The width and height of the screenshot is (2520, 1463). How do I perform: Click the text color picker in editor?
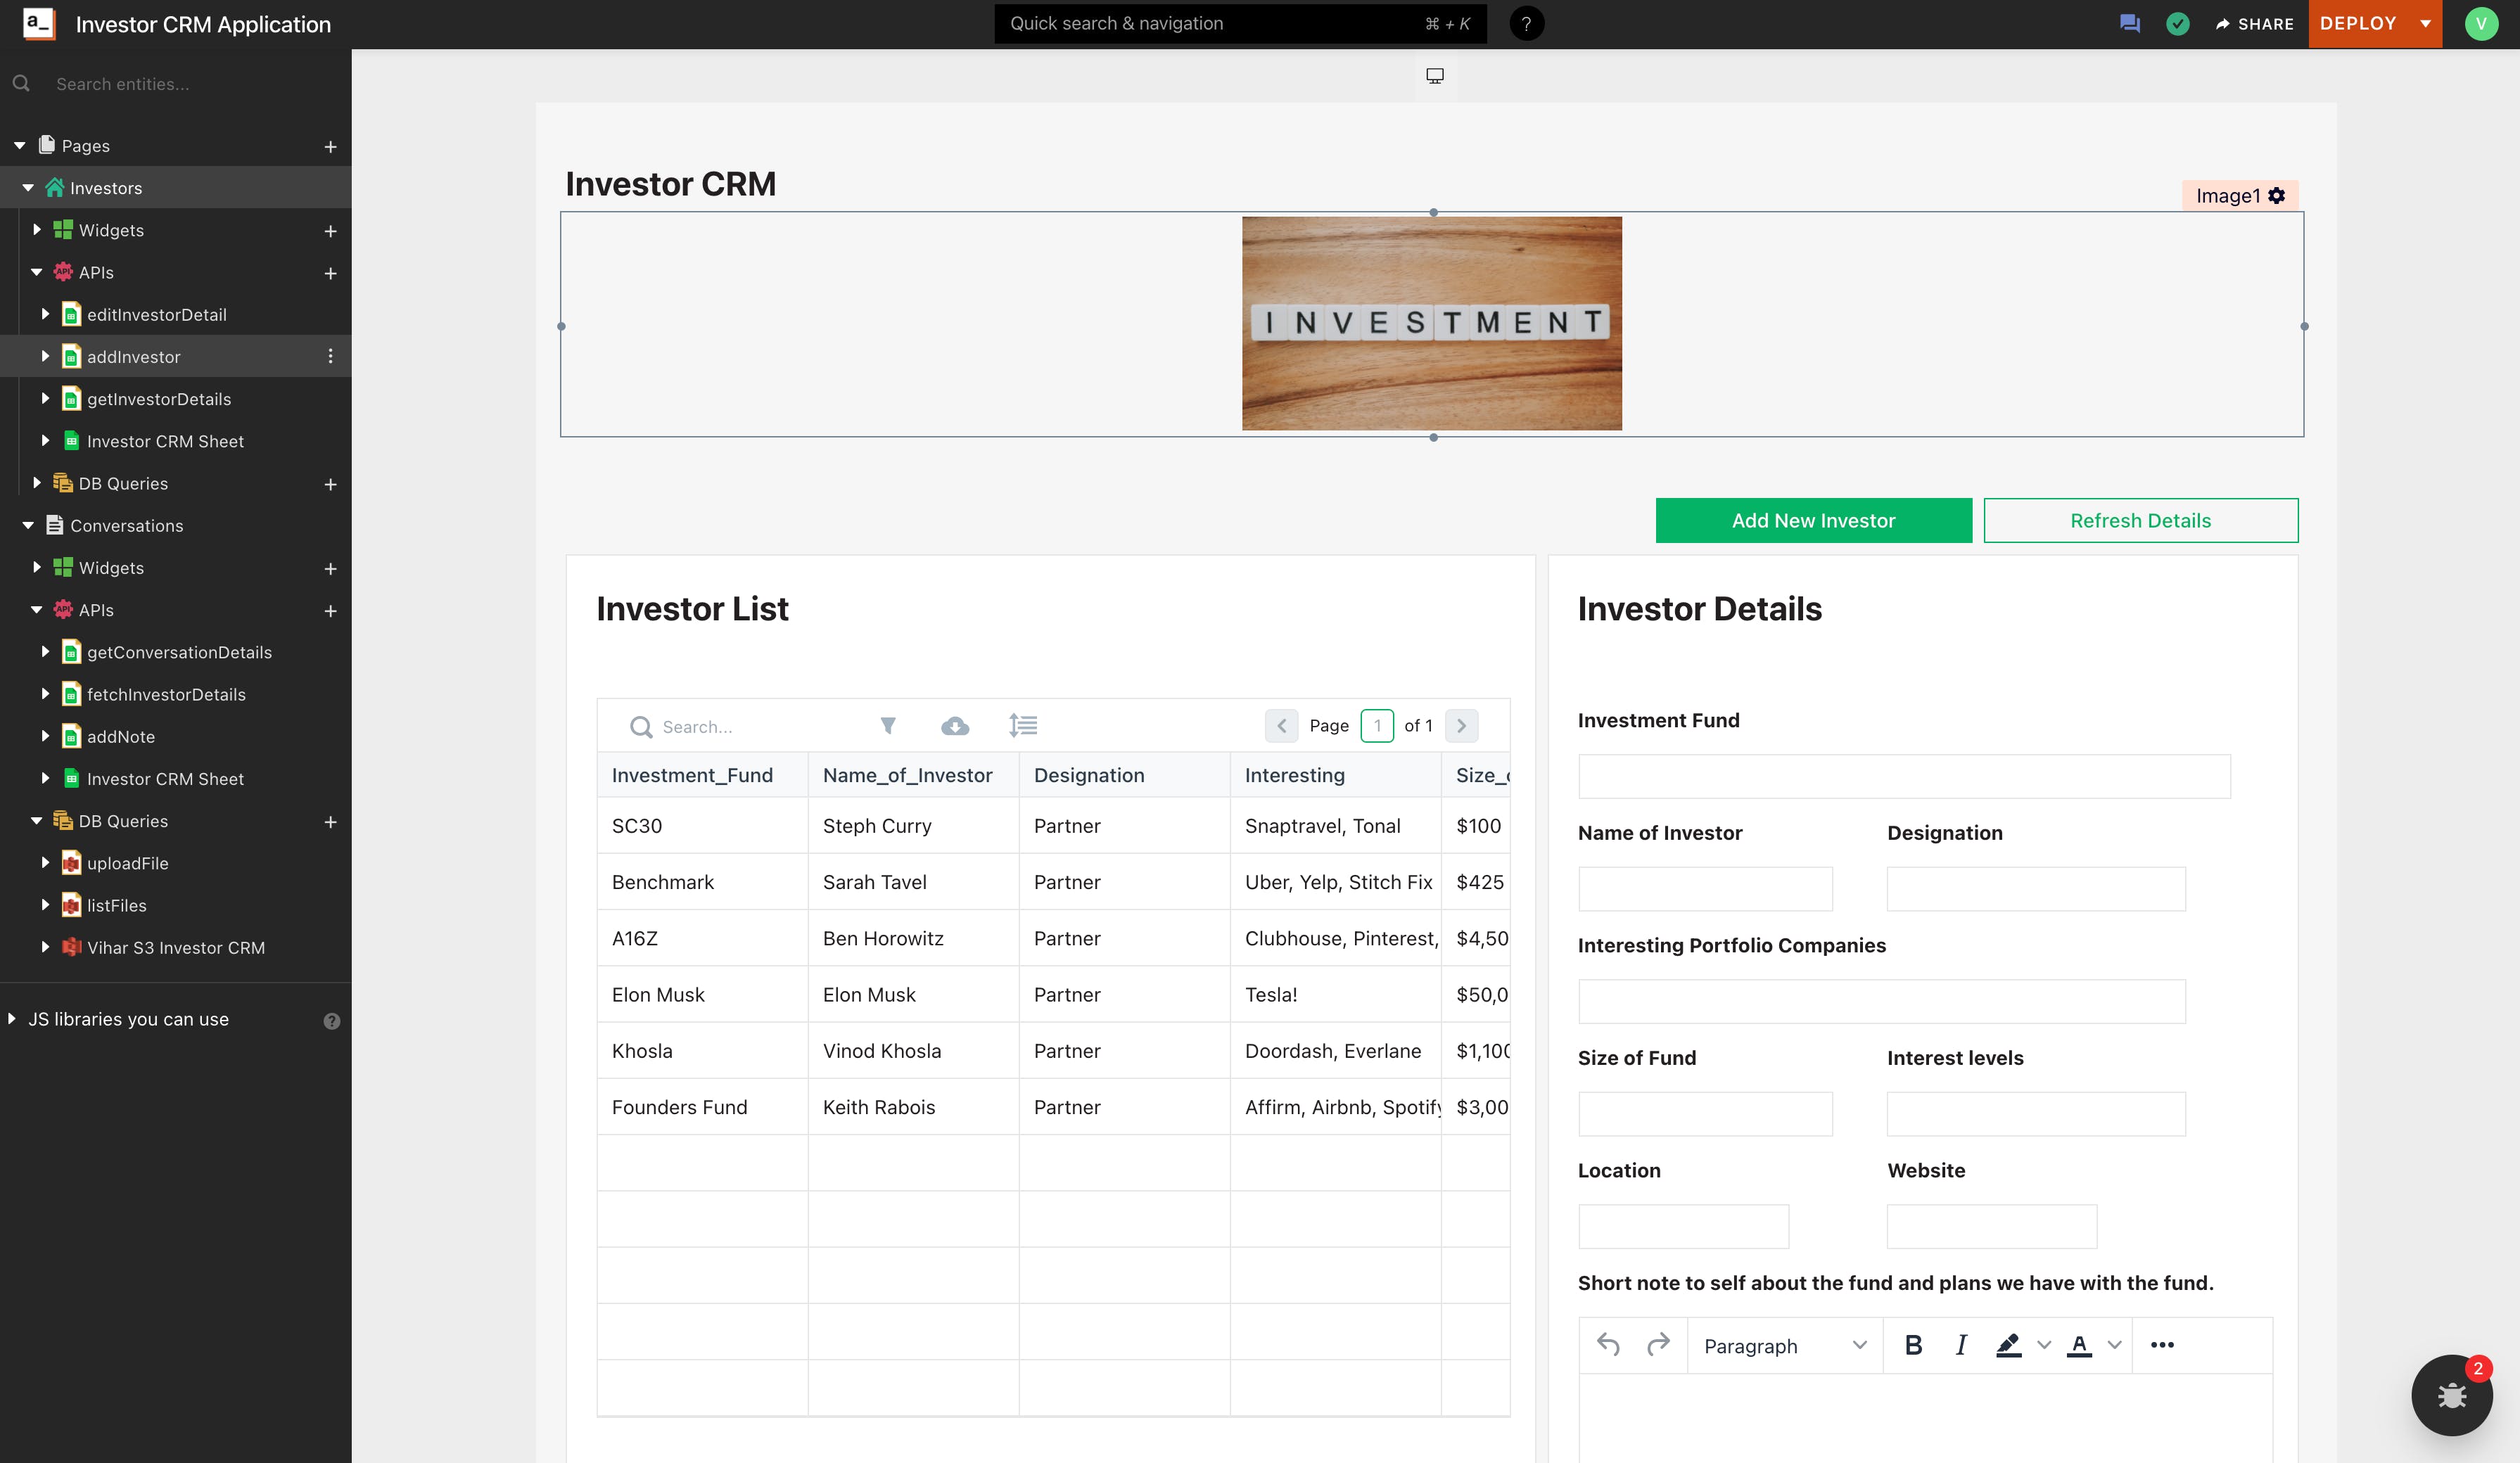point(2079,1345)
